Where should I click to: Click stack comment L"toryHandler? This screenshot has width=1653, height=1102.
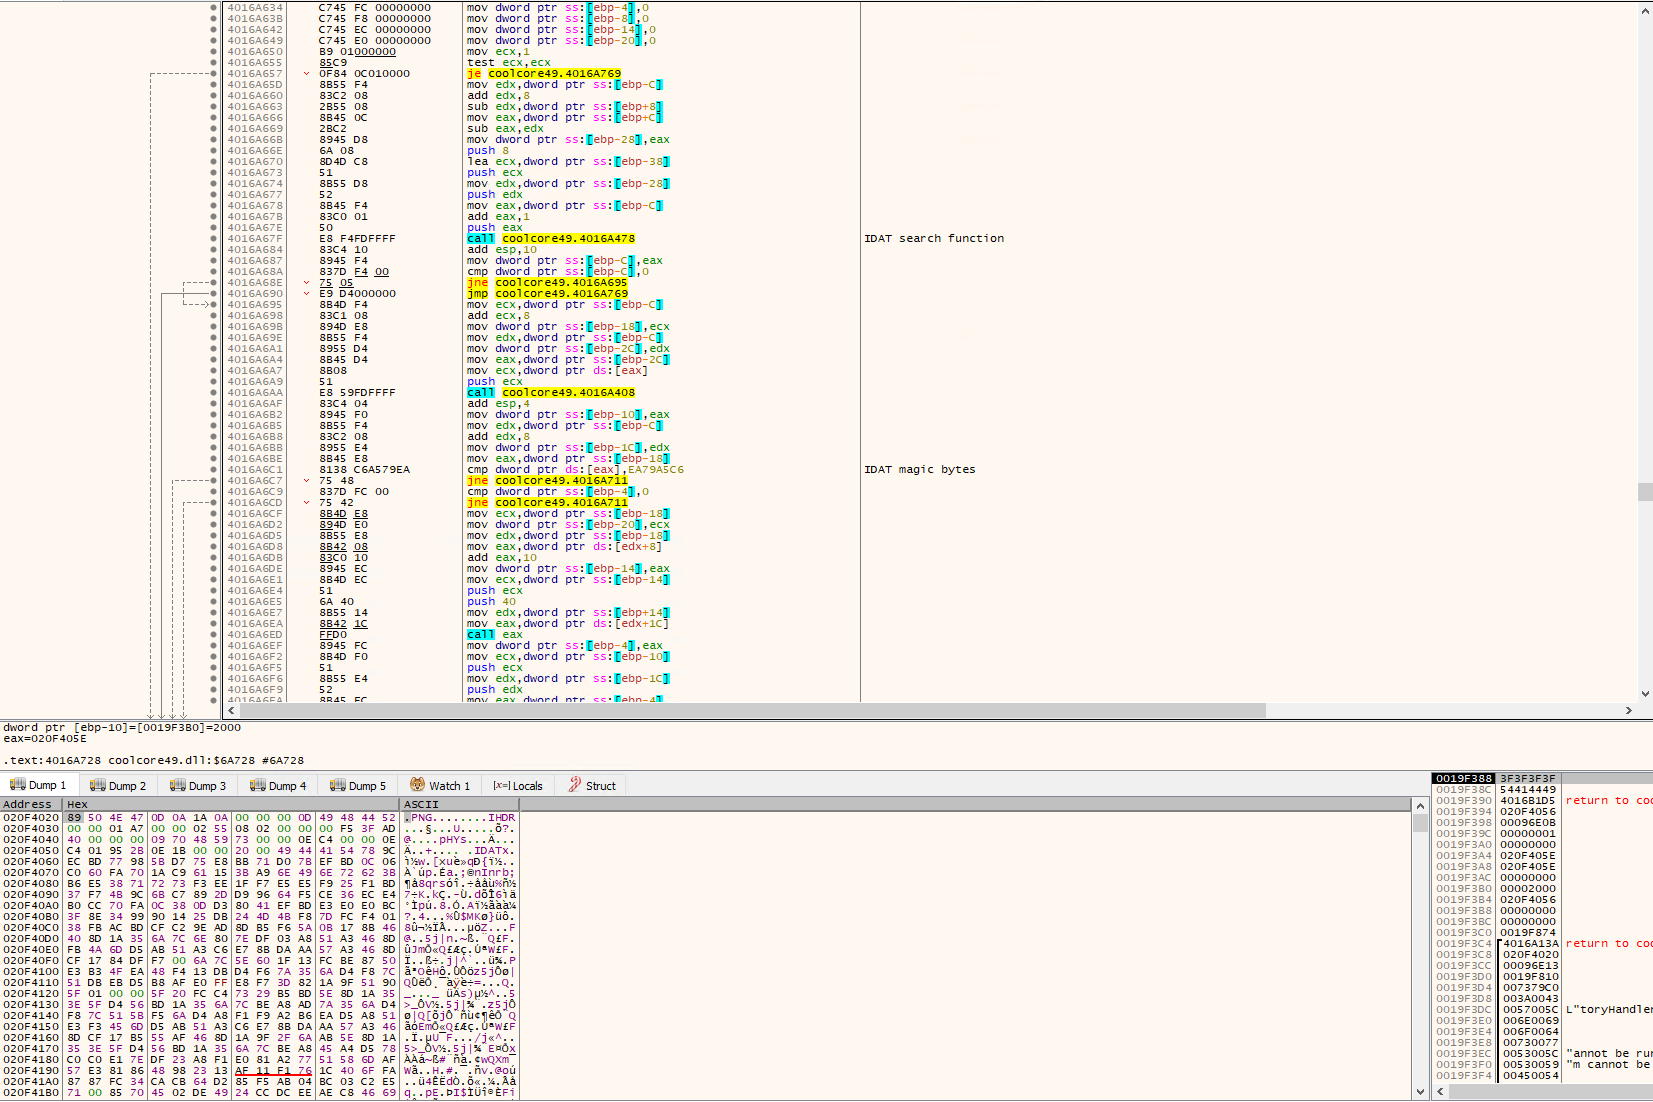[x=1609, y=1009]
